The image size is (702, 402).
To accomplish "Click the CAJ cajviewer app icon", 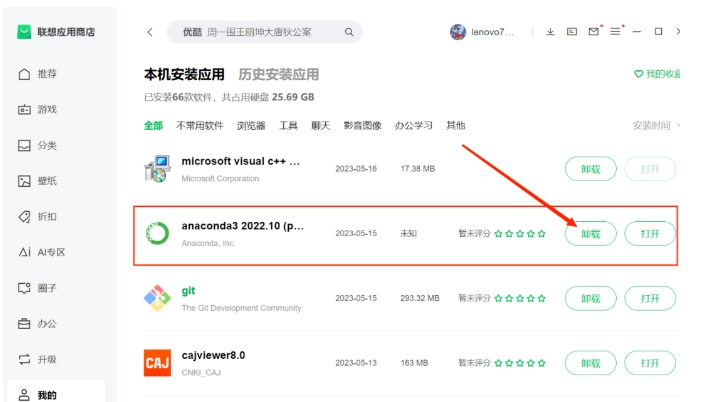I will pos(157,363).
